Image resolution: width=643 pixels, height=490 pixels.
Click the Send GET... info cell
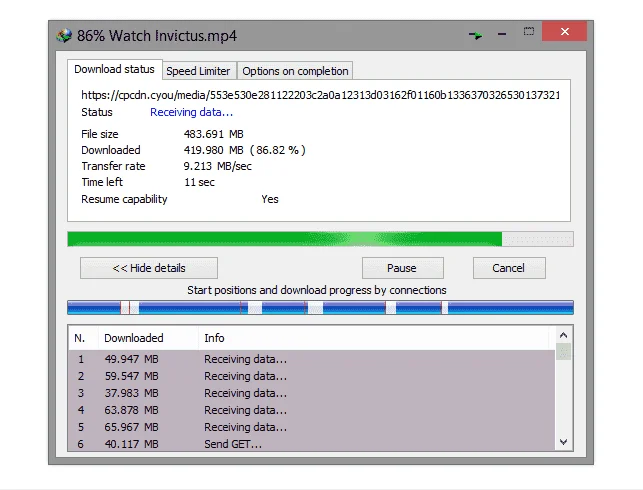click(x=233, y=444)
